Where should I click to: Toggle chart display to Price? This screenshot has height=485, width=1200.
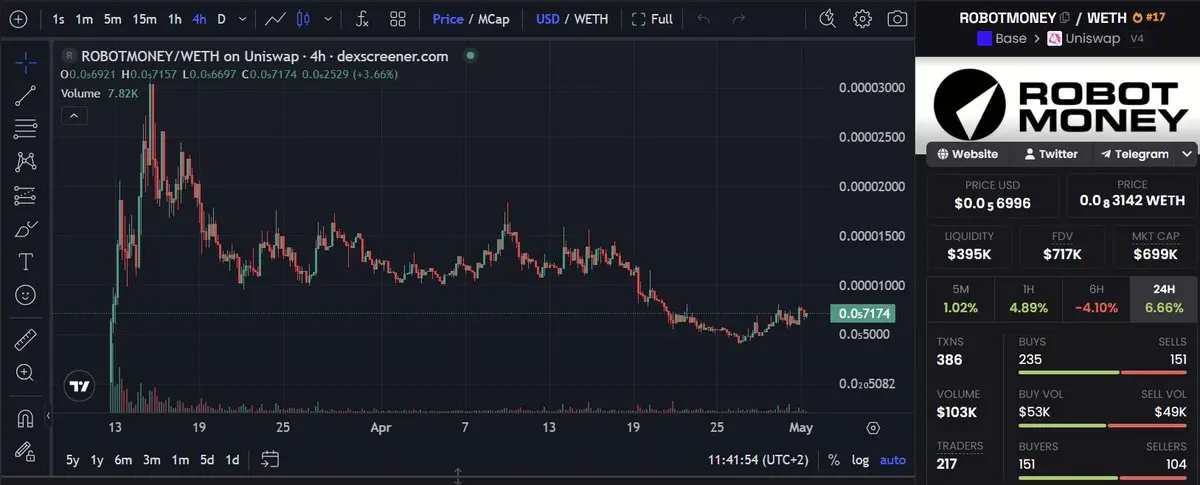tap(447, 18)
